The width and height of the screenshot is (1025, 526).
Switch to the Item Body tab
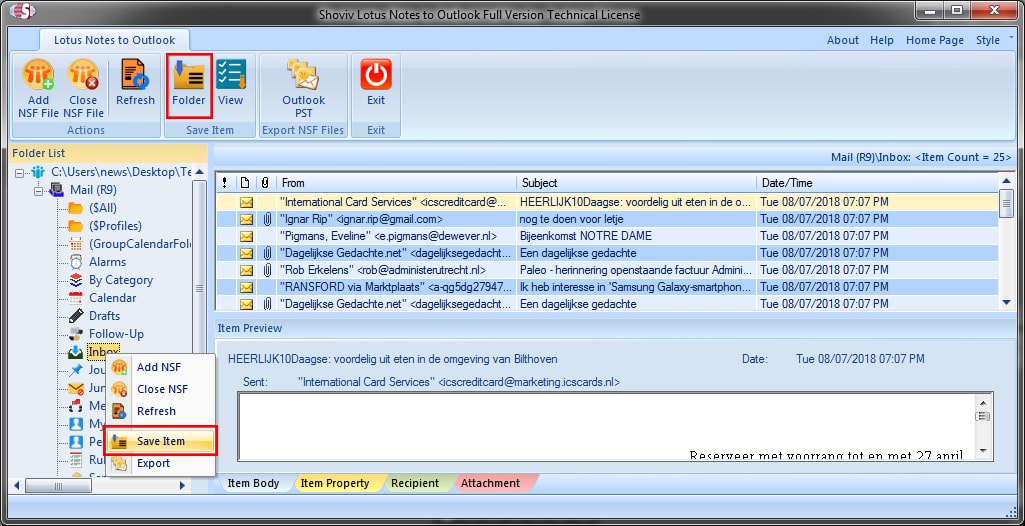pos(254,484)
